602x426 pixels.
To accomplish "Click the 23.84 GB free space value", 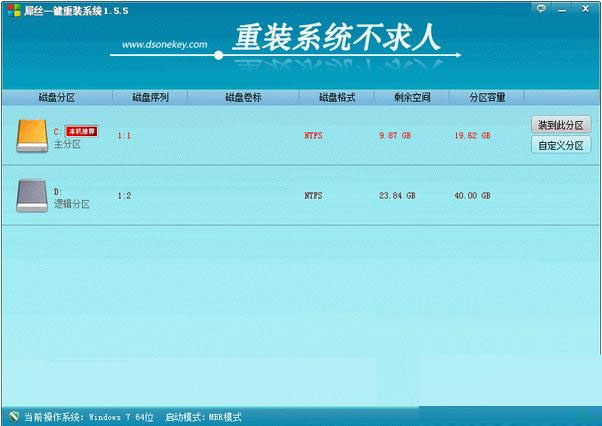I will pos(397,196).
